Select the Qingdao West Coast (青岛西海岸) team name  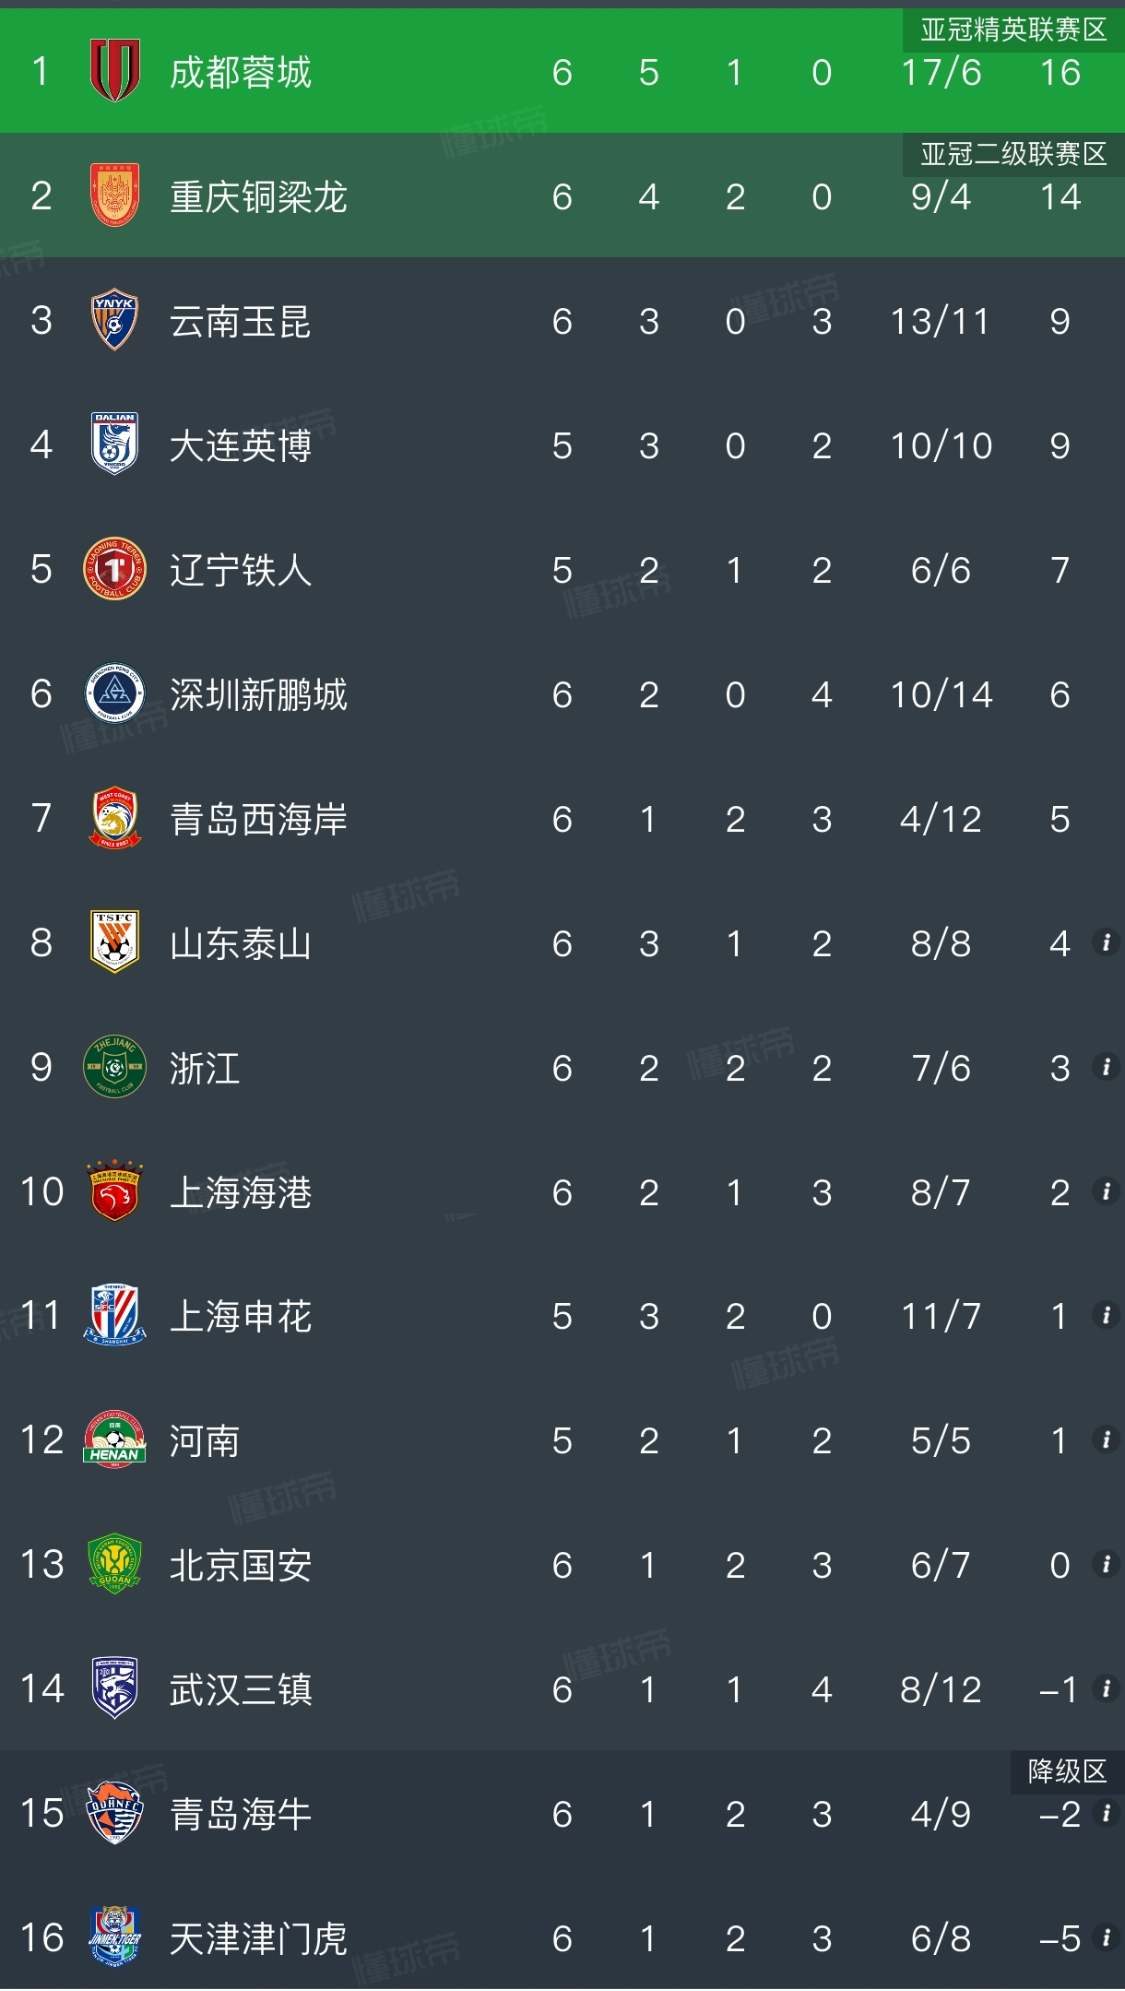(258, 819)
